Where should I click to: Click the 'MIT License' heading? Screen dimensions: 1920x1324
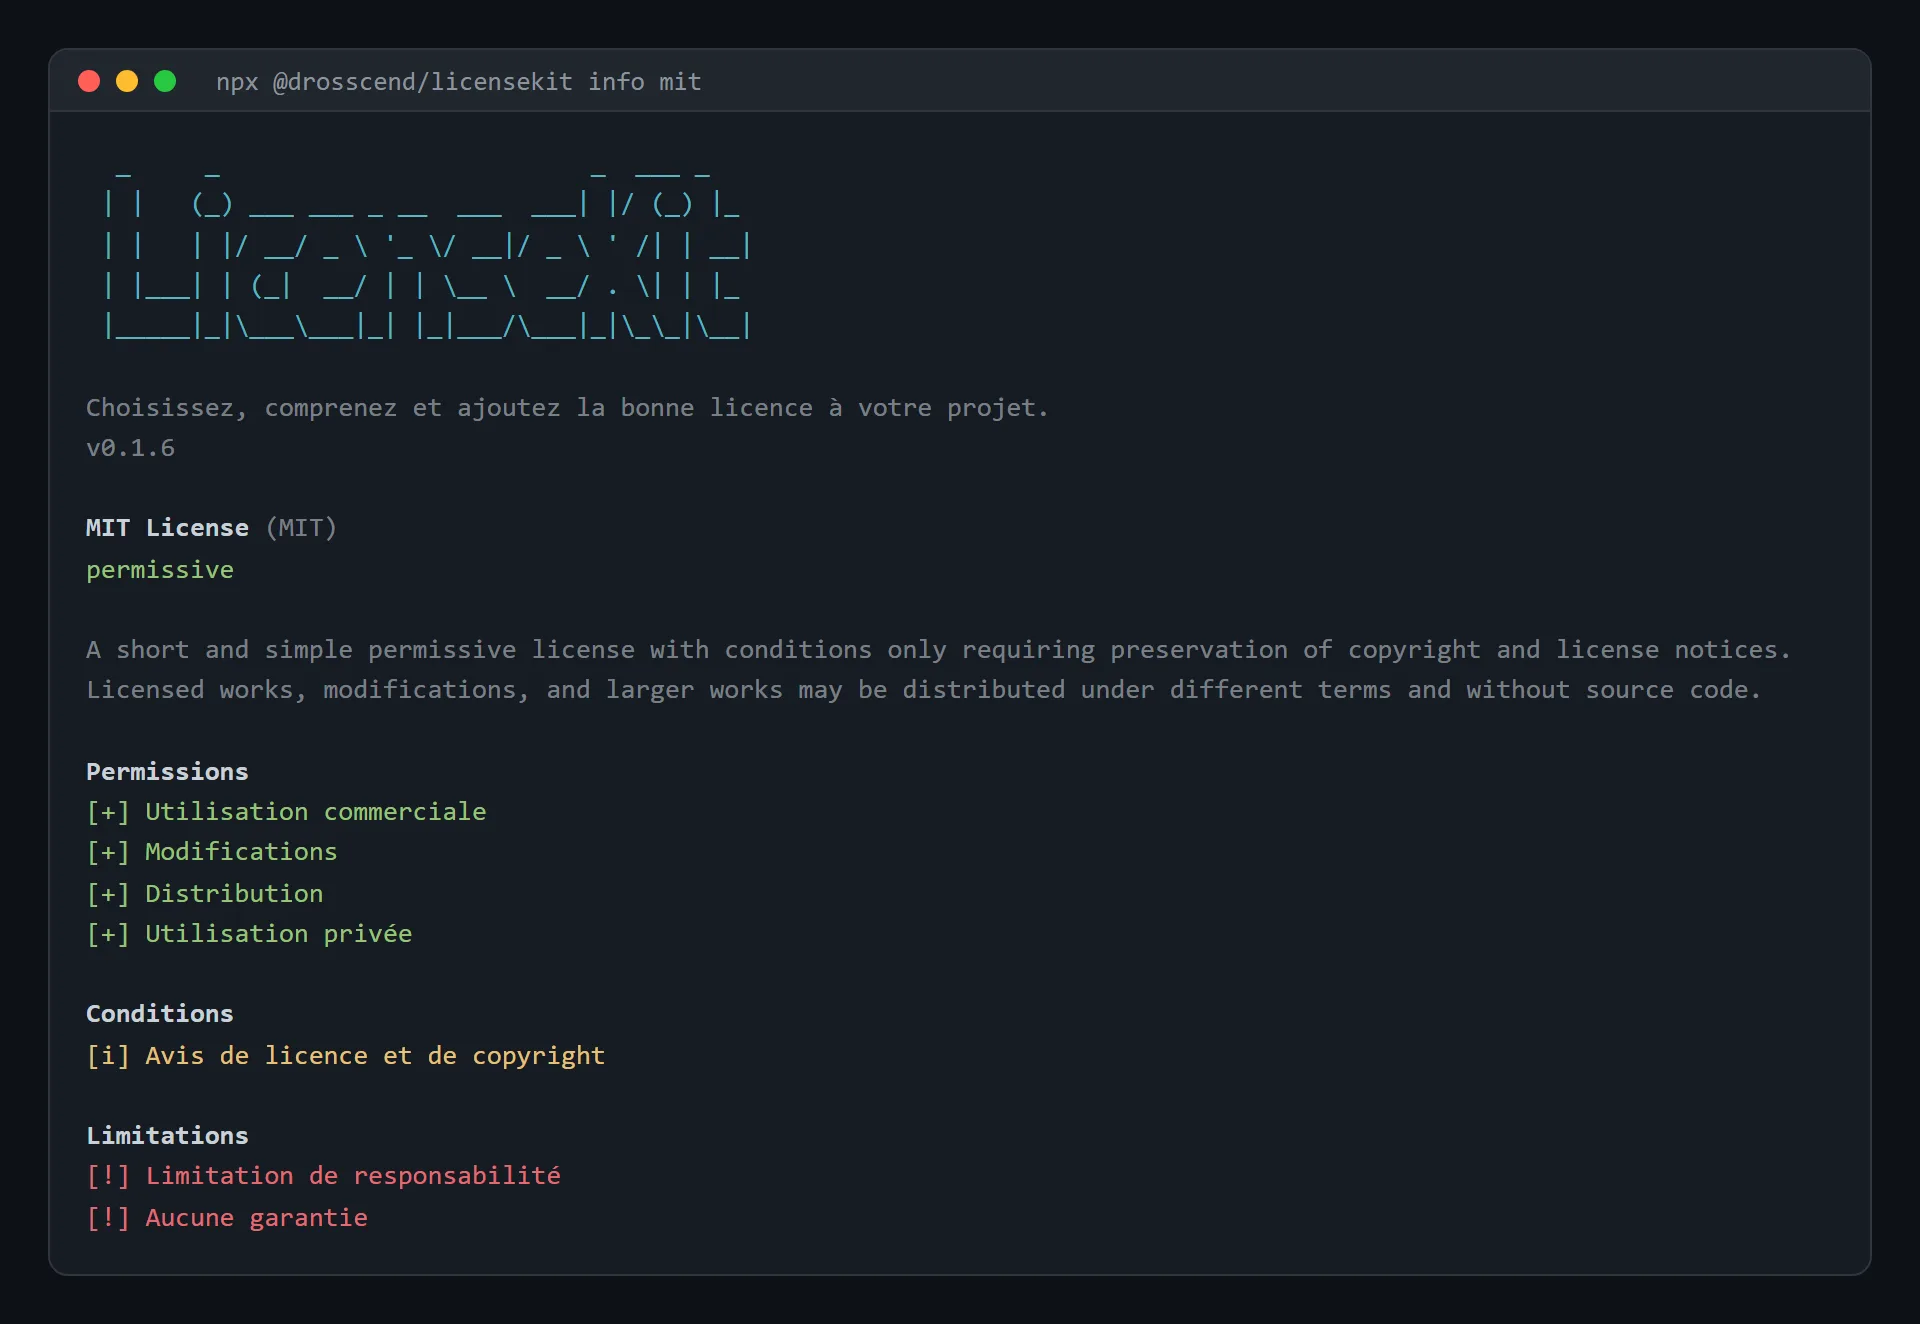(x=167, y=528)
